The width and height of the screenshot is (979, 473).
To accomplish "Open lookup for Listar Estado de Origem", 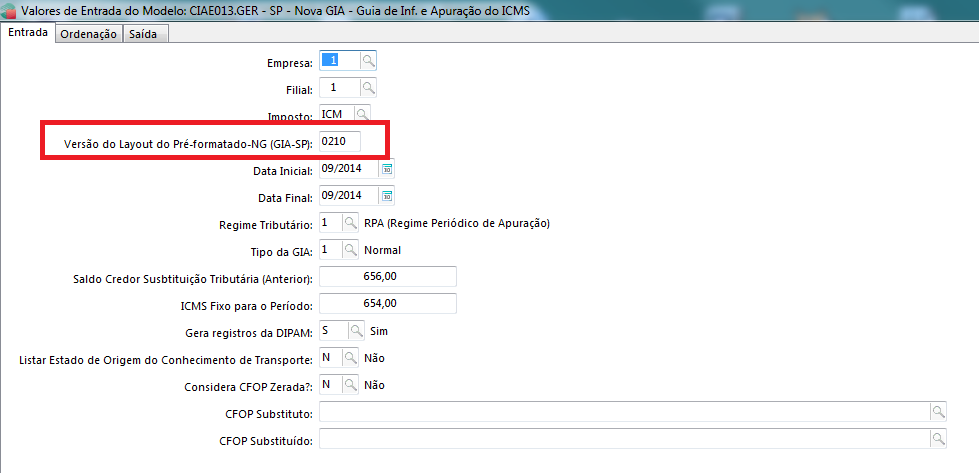I will 350,357.
